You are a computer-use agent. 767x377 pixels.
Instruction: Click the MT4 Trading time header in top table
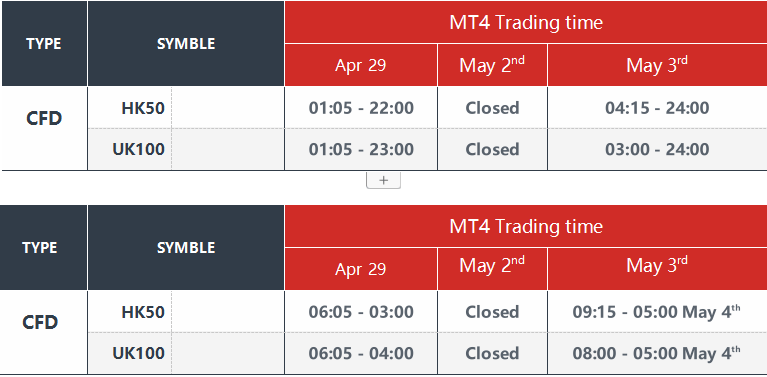click(526, 22)
